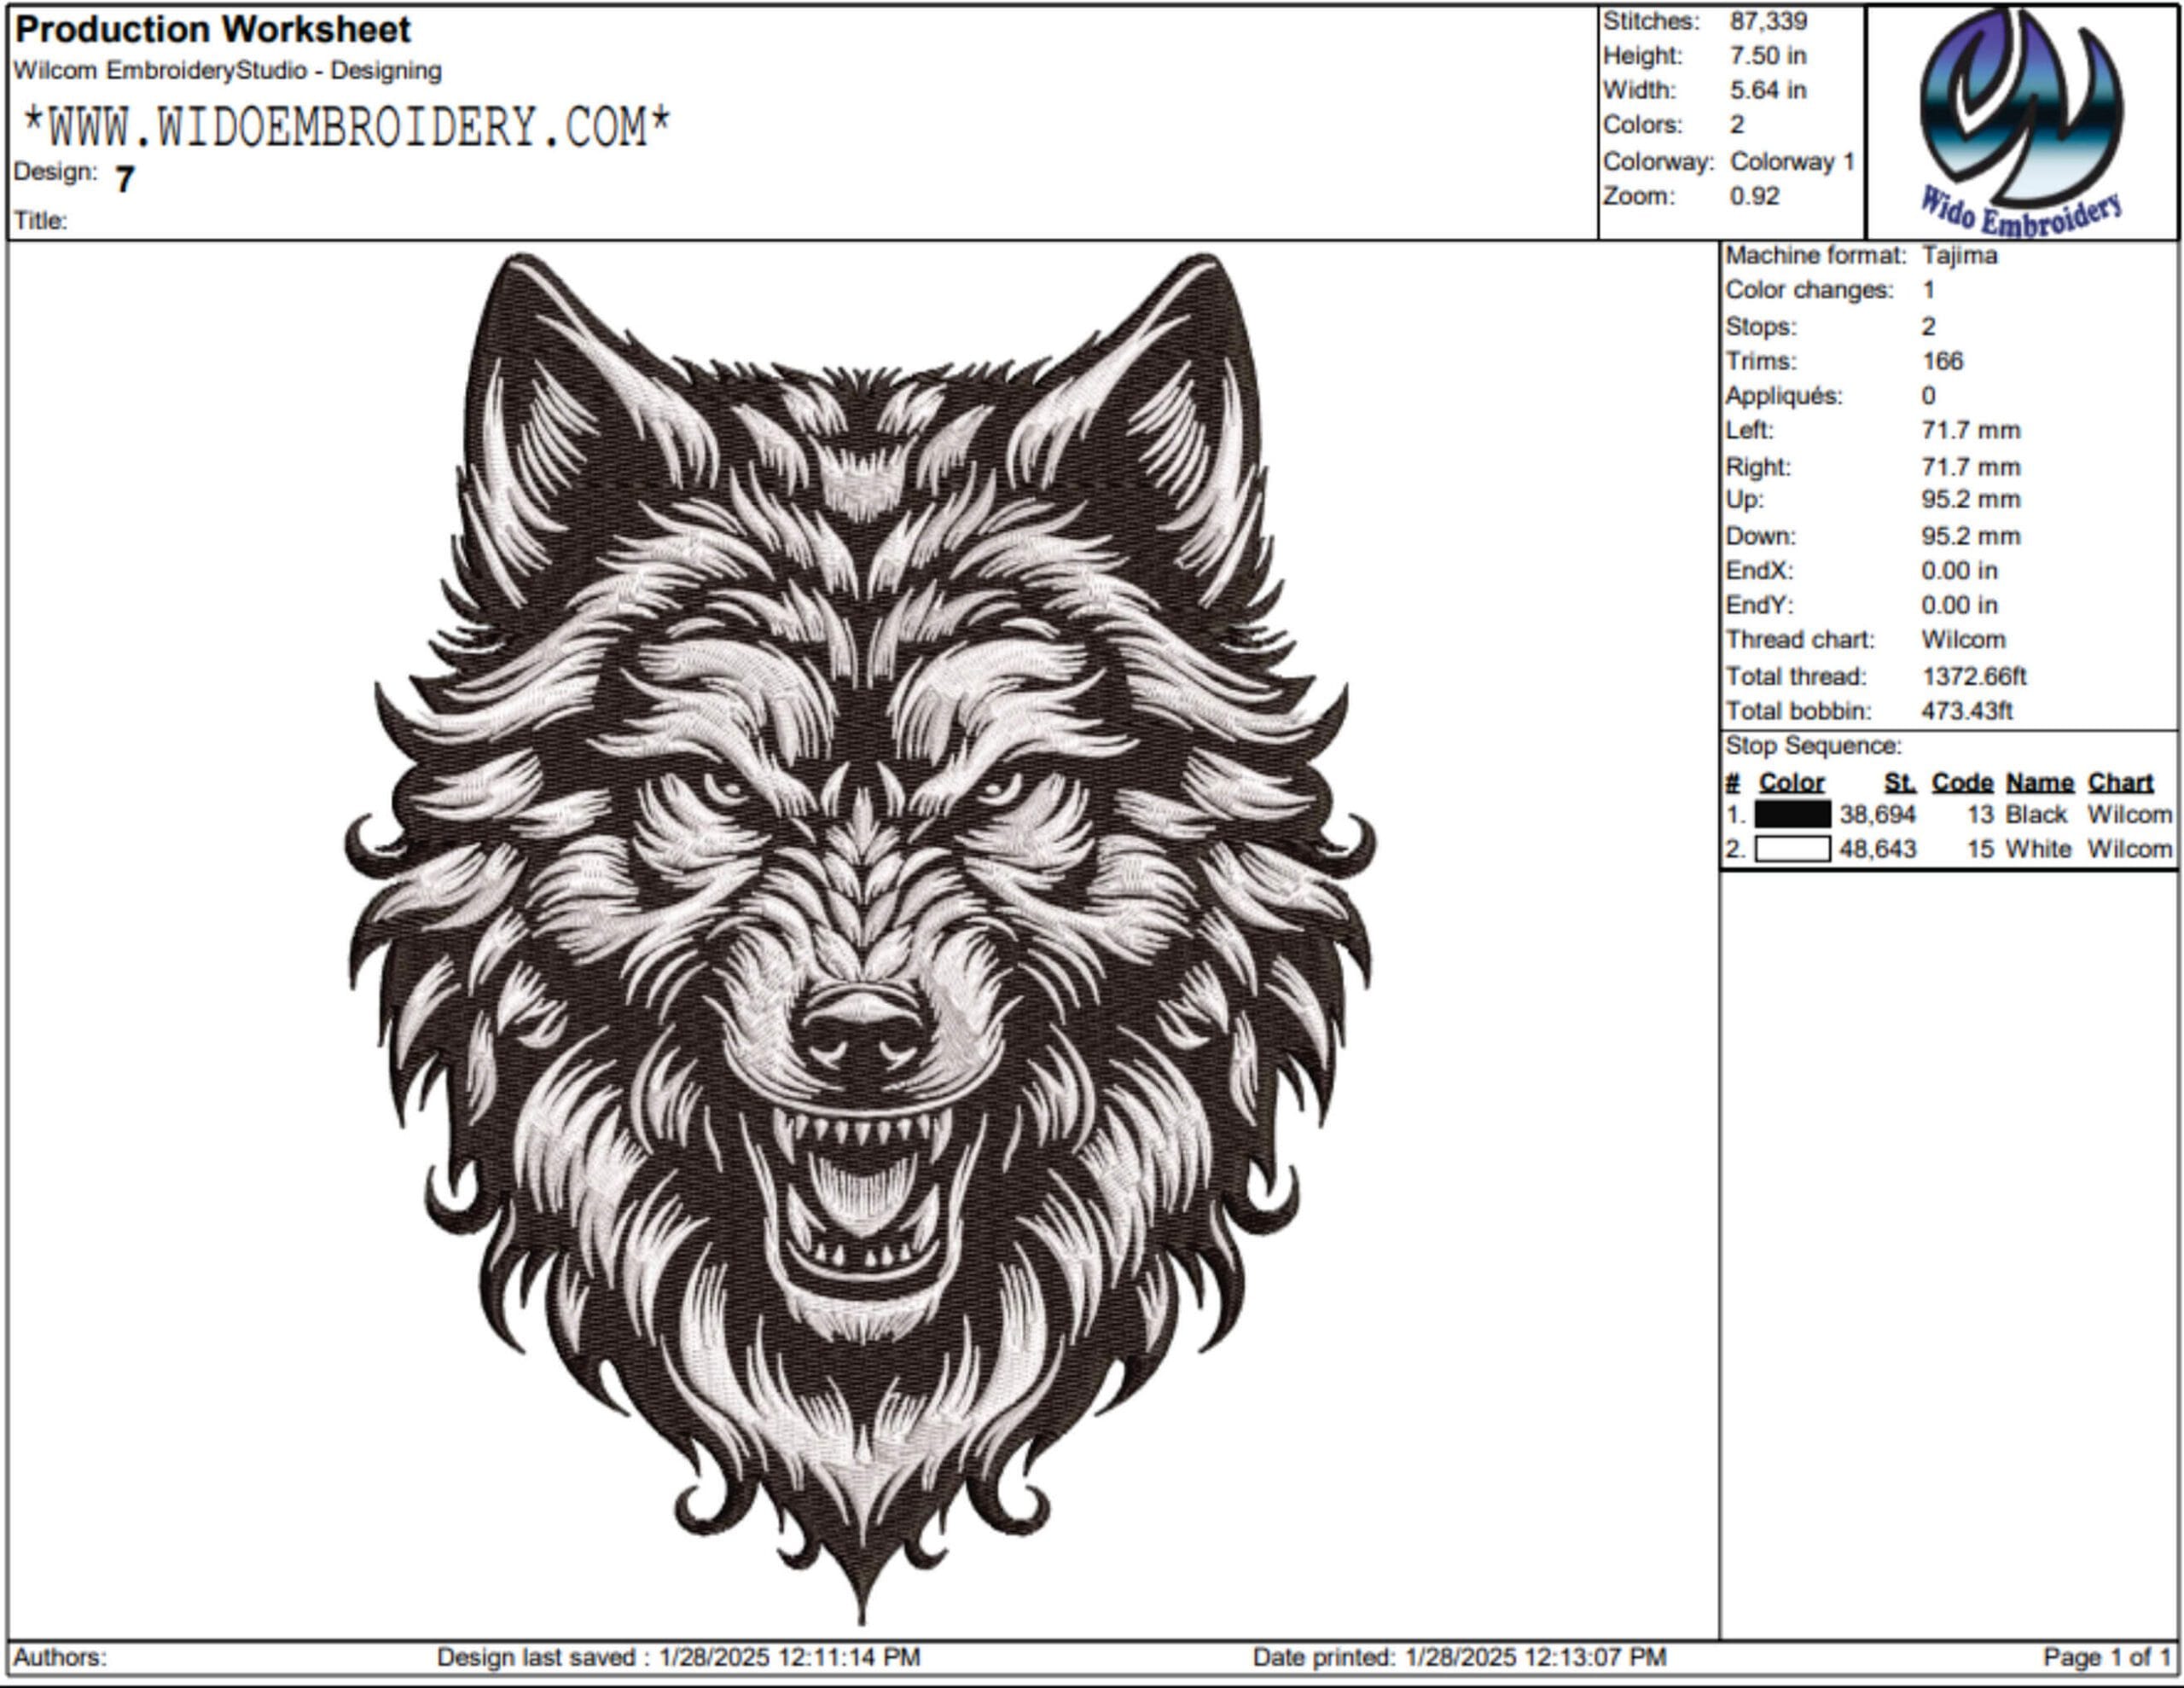
Task: Click the Total bobbin value 473.43ft
Action: point(1967,711)
